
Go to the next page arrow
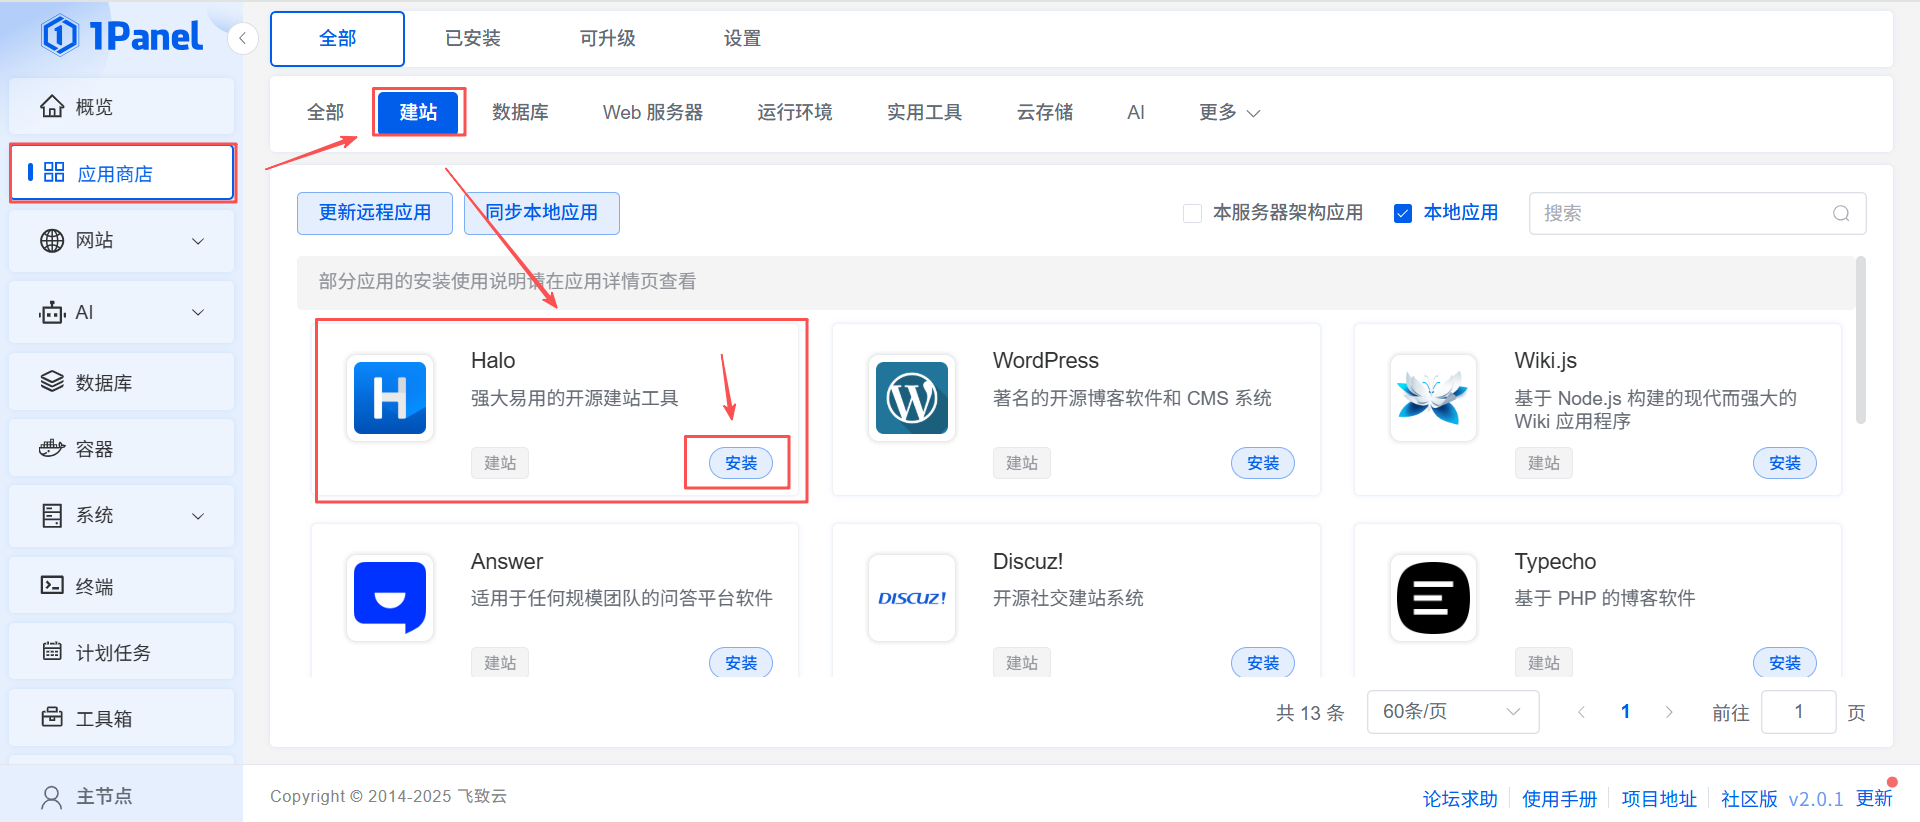coord(1669,712)
